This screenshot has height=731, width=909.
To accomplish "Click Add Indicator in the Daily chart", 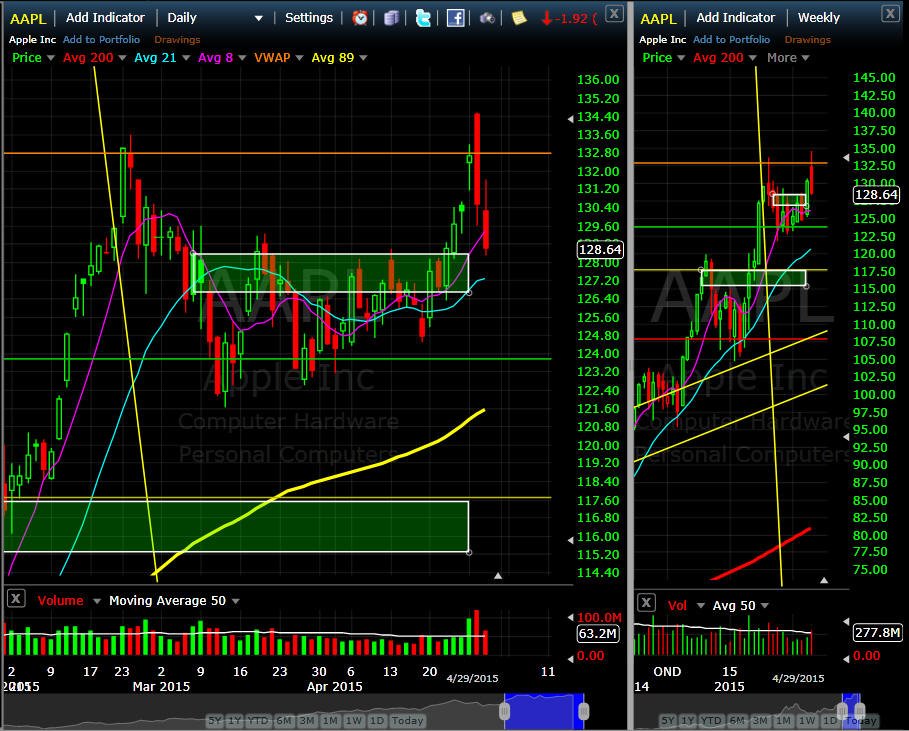I will click(105, 18).
